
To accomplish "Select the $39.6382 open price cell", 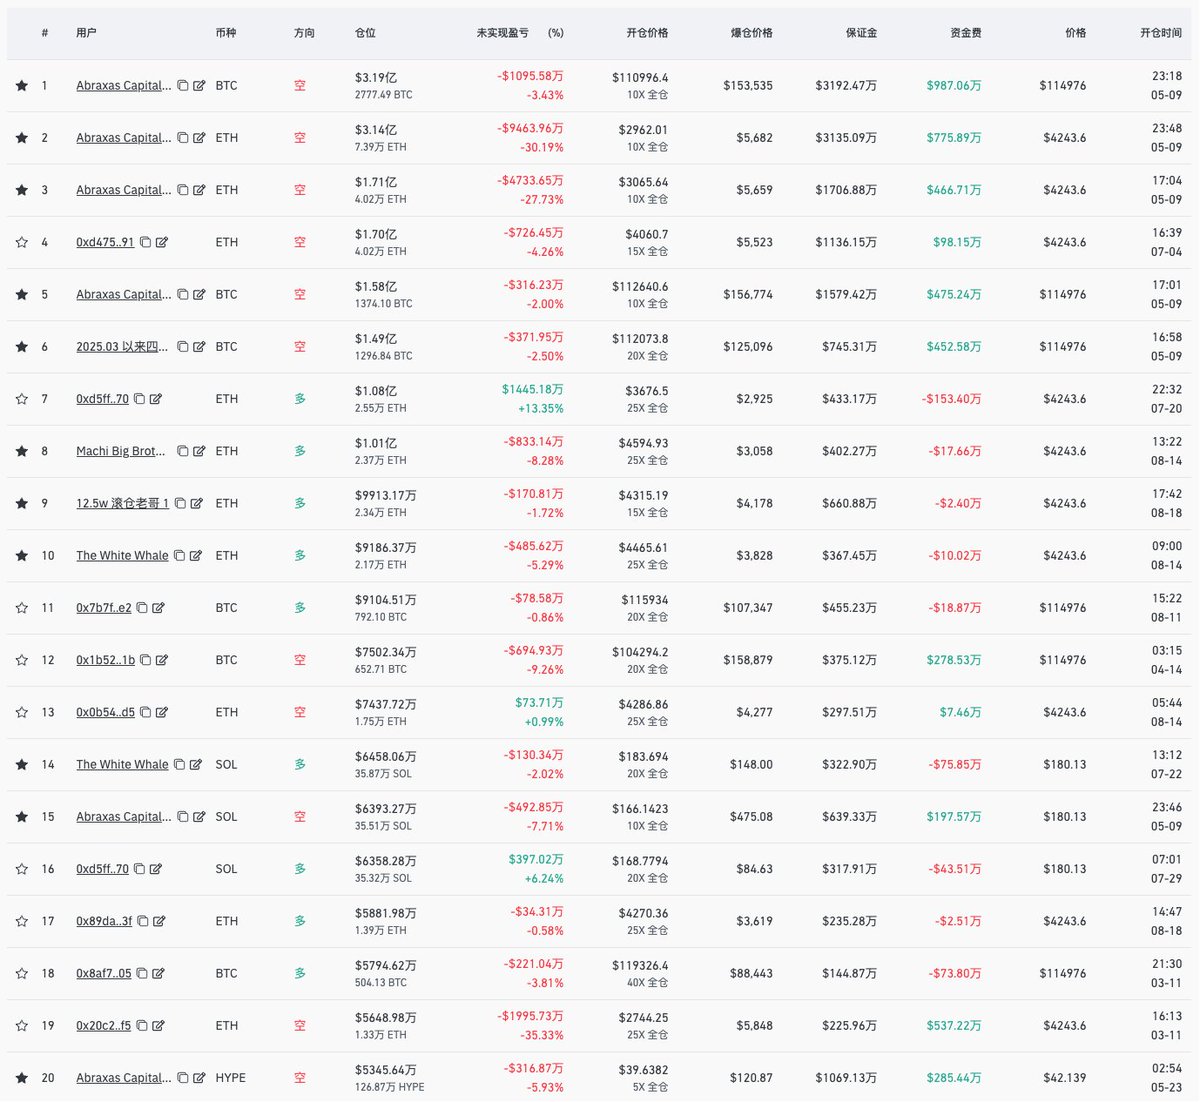I will tap(644, 1069).
